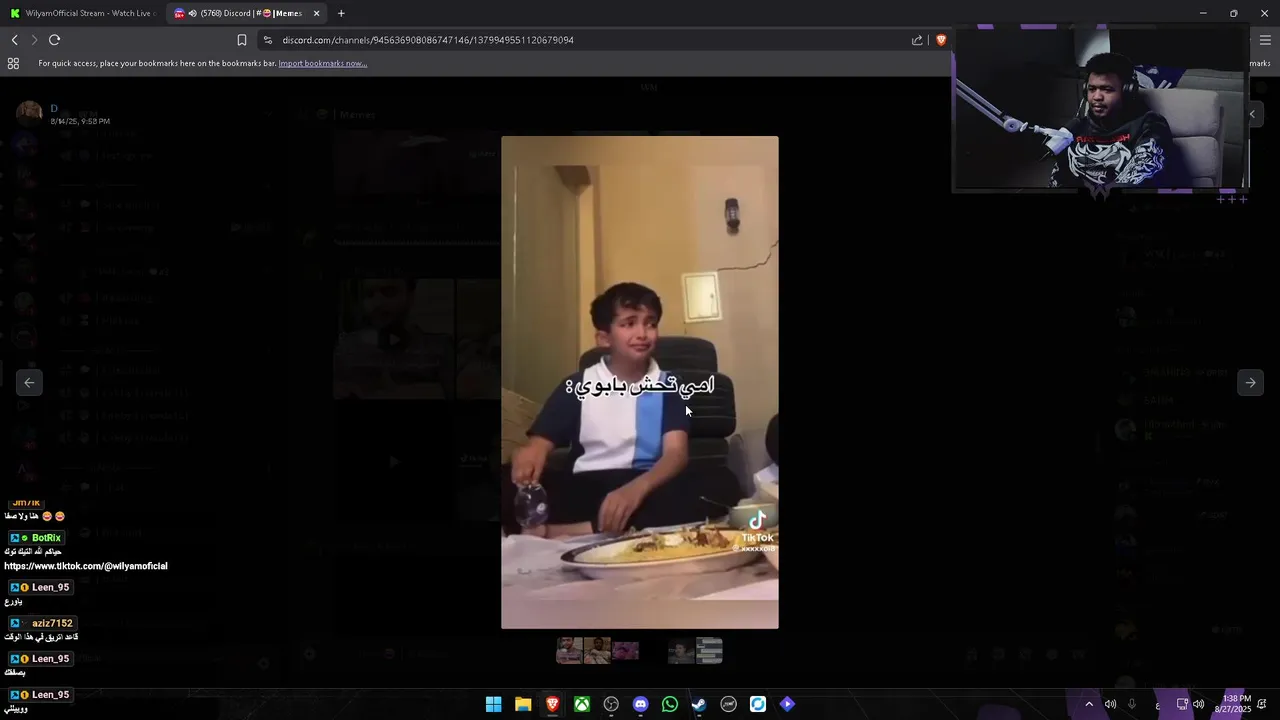
Task: Open the Import bookmarks now link
Action: click(x=322, y=63)
